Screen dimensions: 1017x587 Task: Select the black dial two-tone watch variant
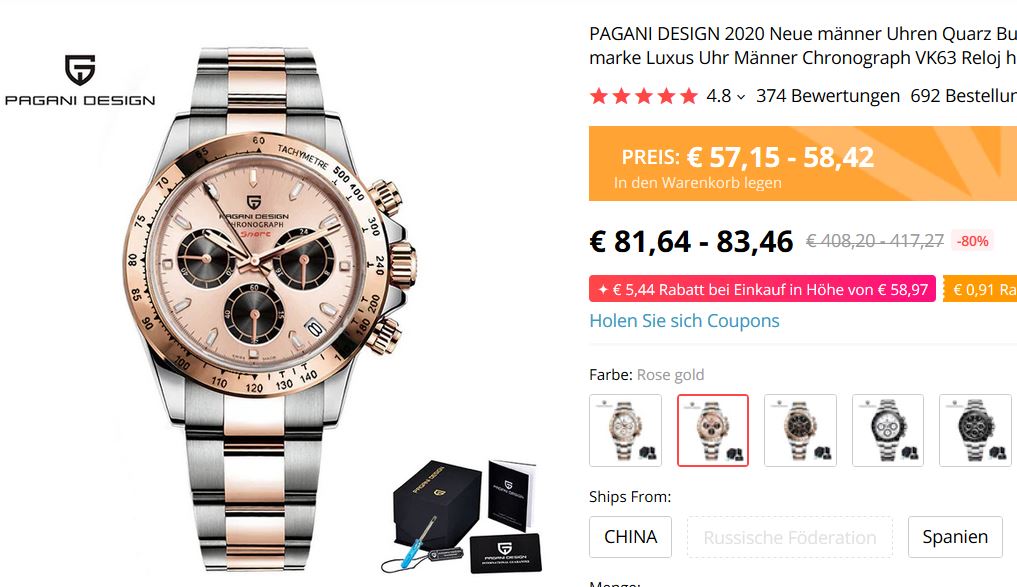click(x=800, y=431)
